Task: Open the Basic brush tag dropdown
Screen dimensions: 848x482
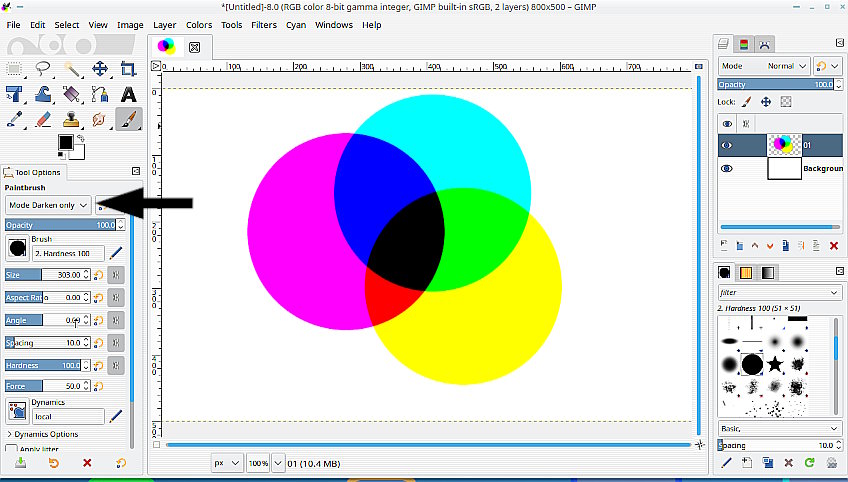Action: pyautogui.click(x=779, y=428)
